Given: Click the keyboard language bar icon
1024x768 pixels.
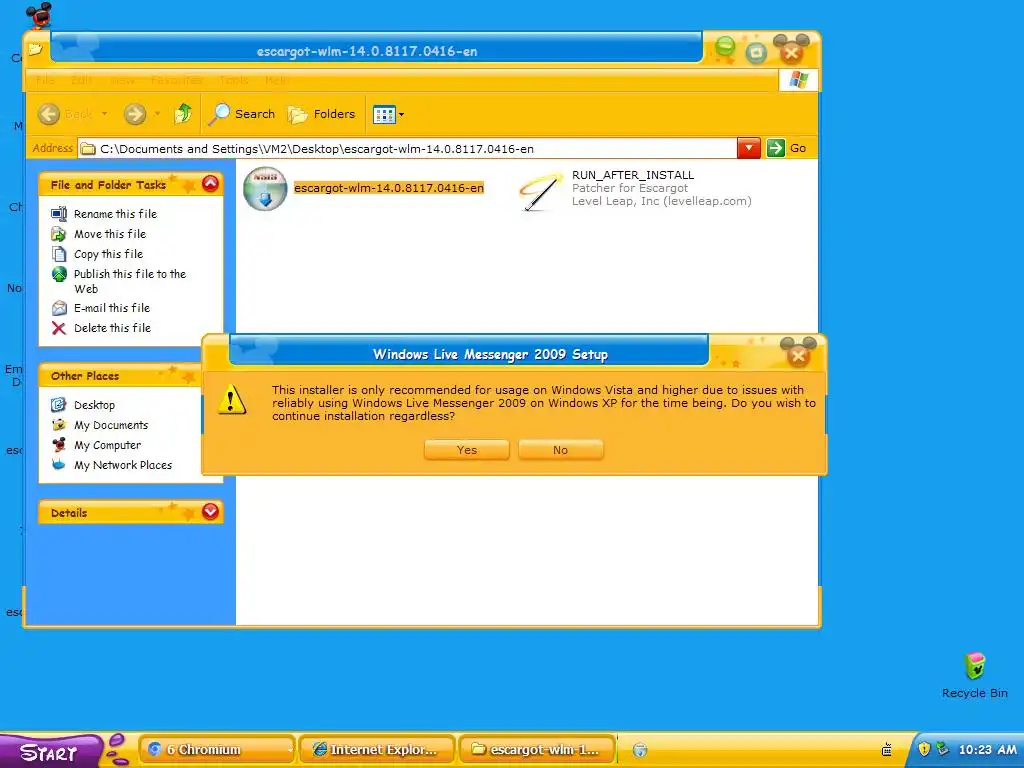Looking at the screenshot, I should click(x=887, y=749).
